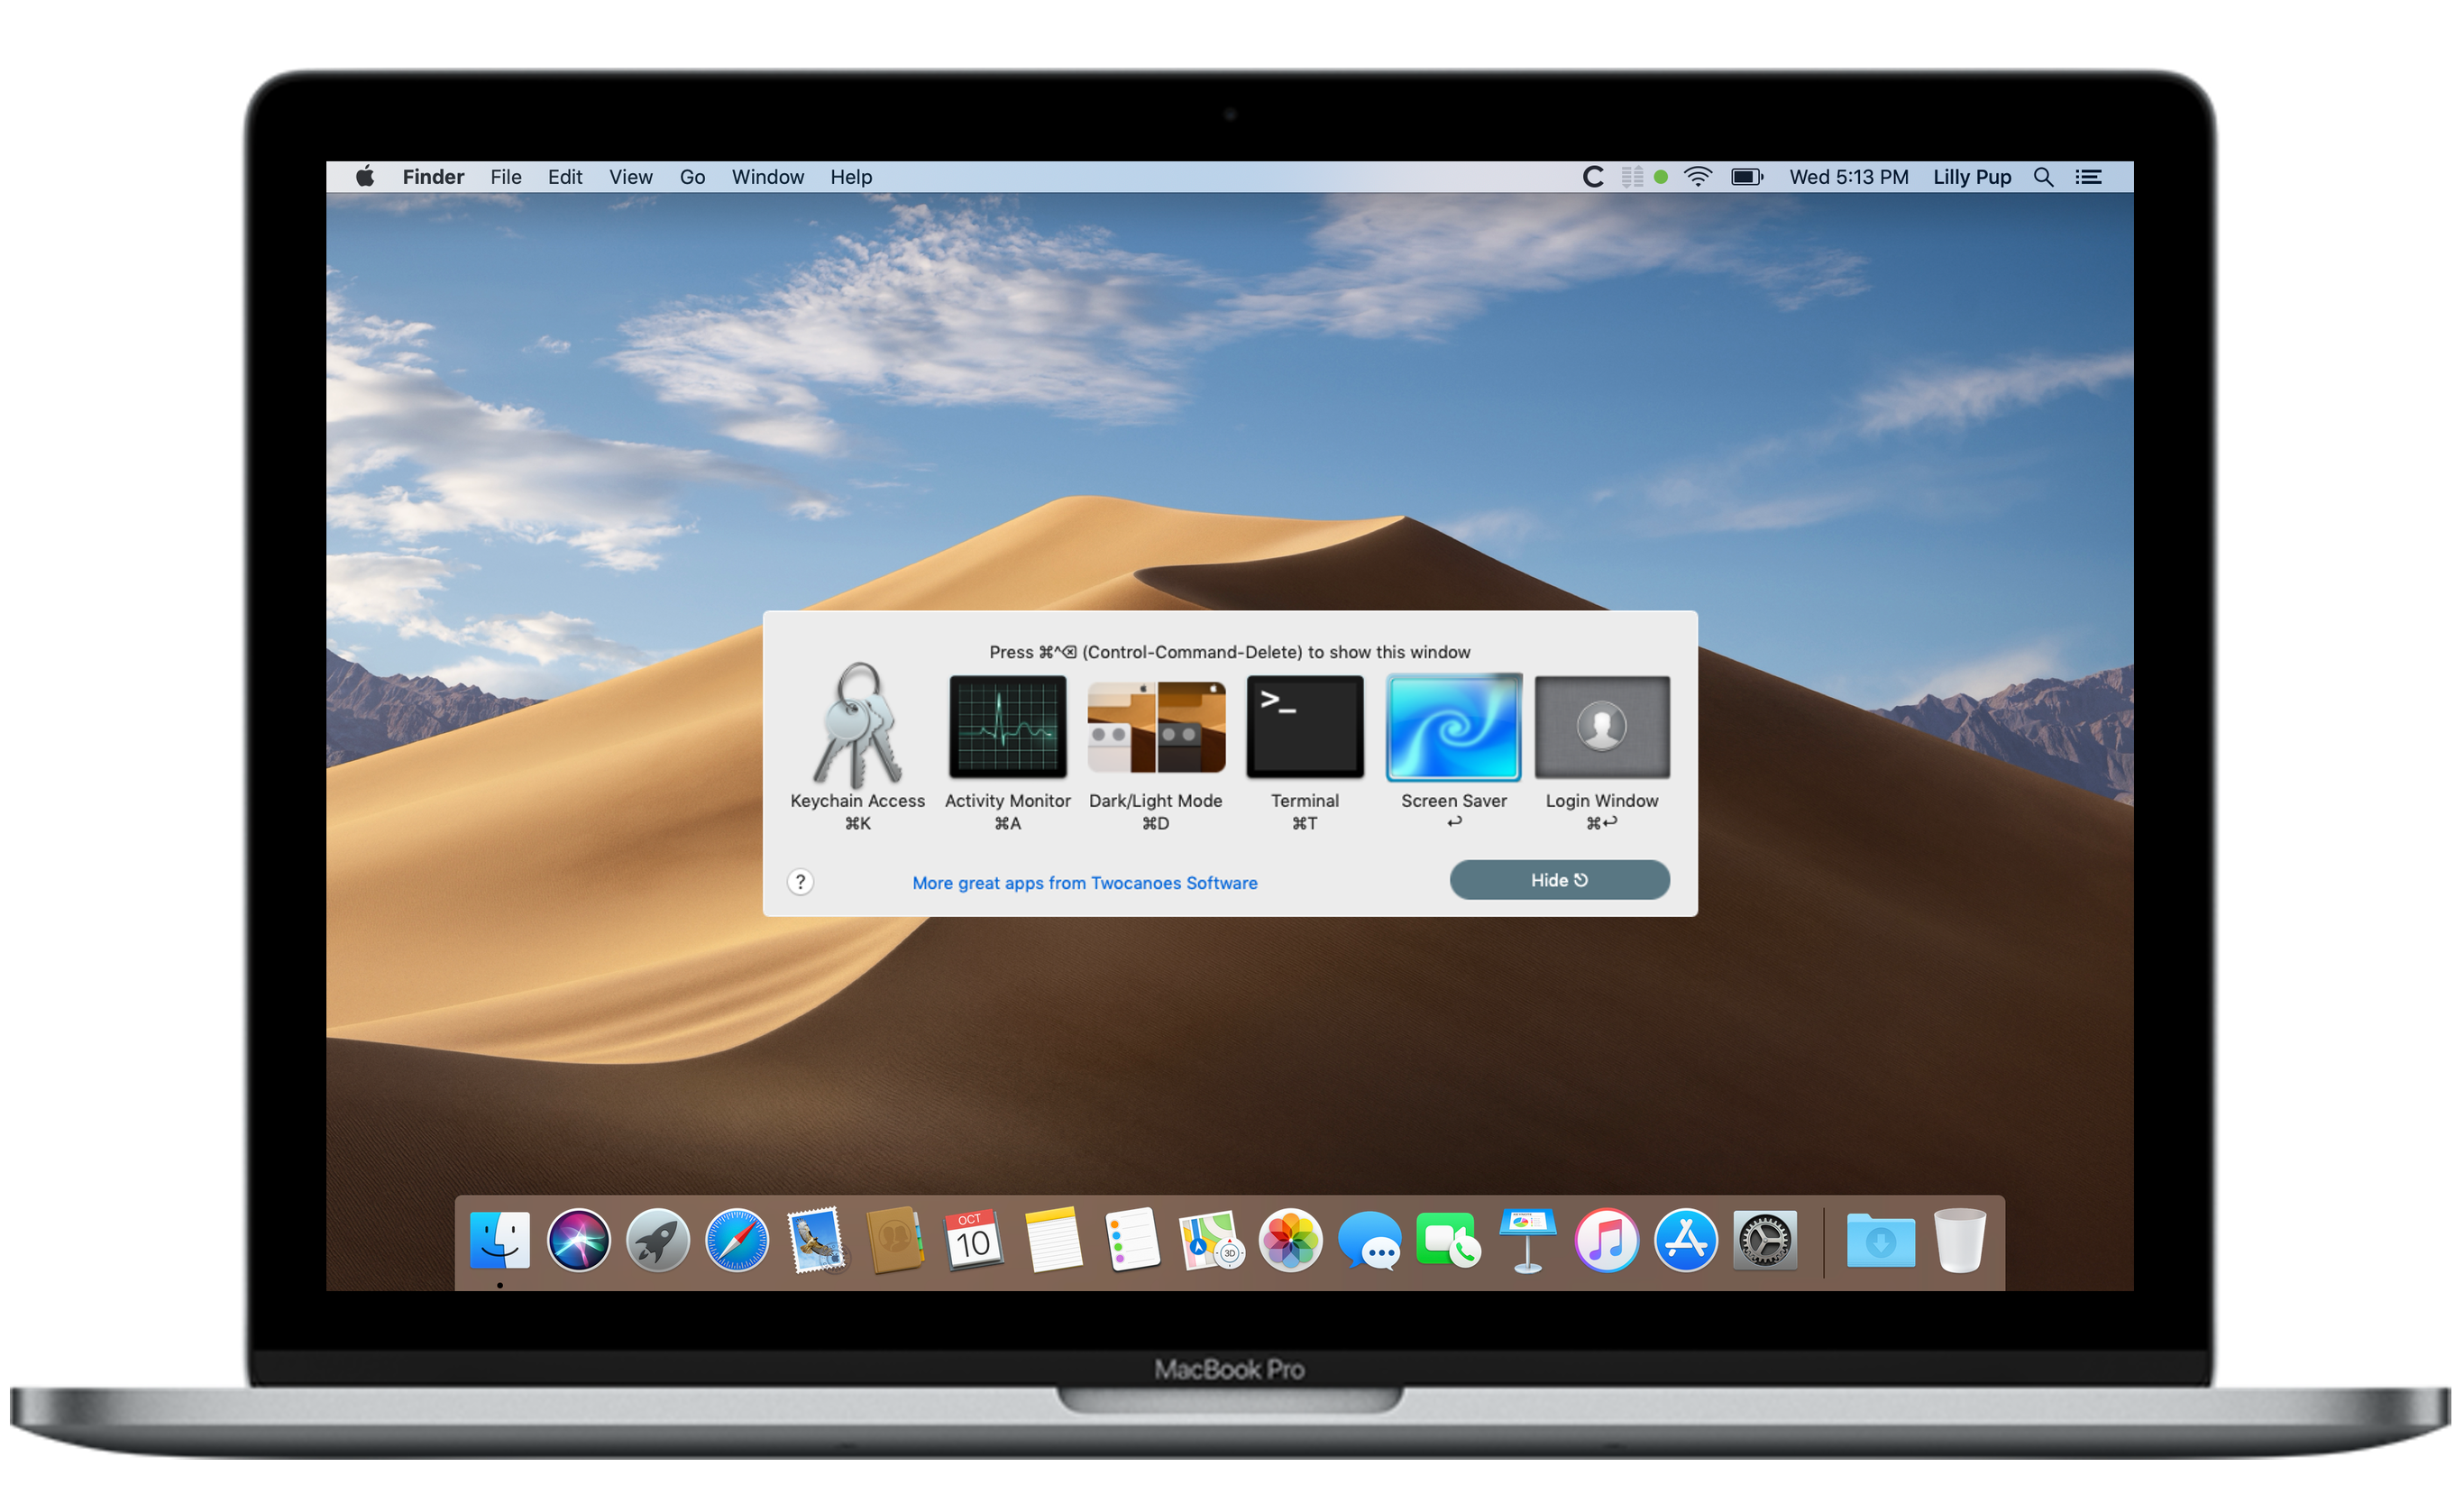
Task: Open More great apps from Twocanoes Software link
Action: (1084, 883)
